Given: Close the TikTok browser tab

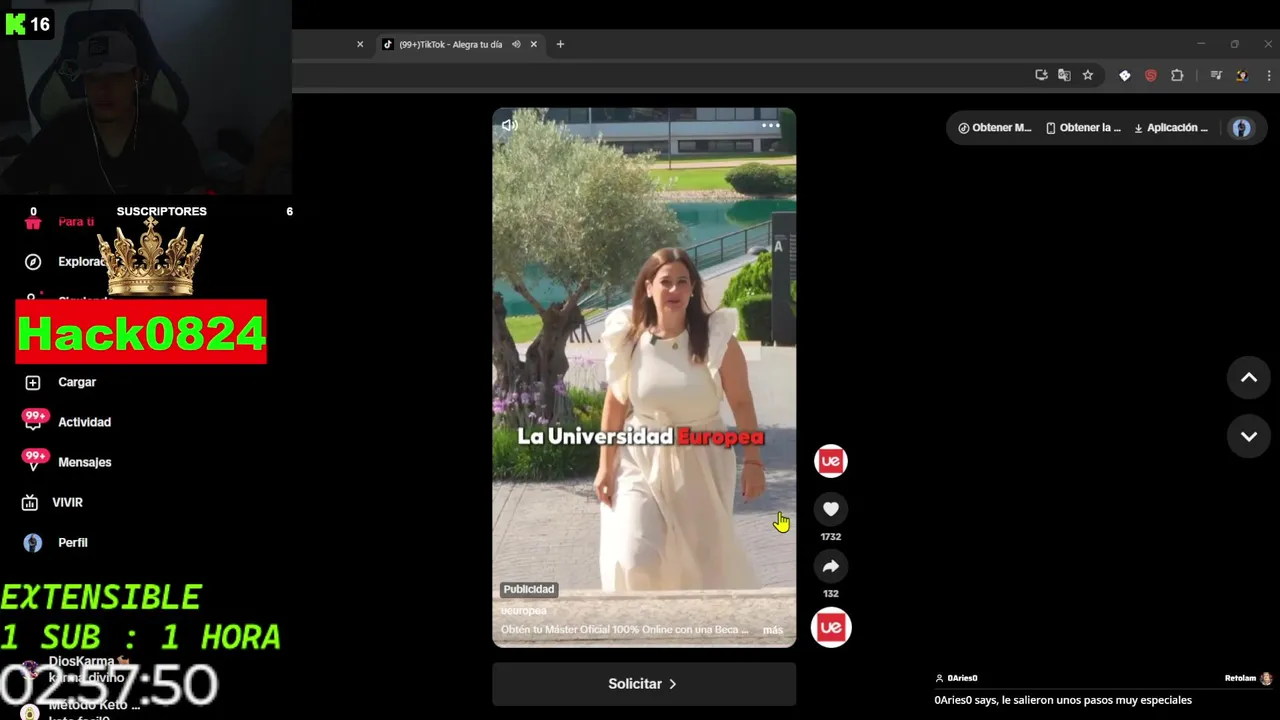Looking at the screenshot, I should pos(534,44).
